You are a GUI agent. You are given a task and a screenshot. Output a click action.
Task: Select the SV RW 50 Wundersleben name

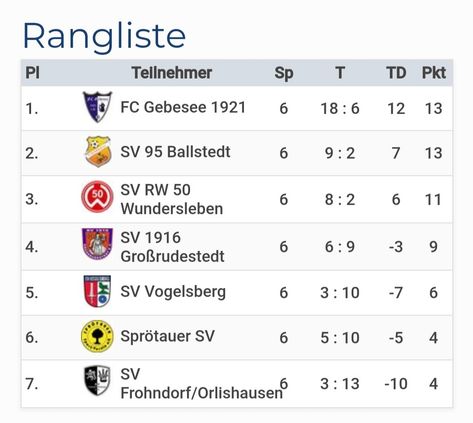point(172,199)
